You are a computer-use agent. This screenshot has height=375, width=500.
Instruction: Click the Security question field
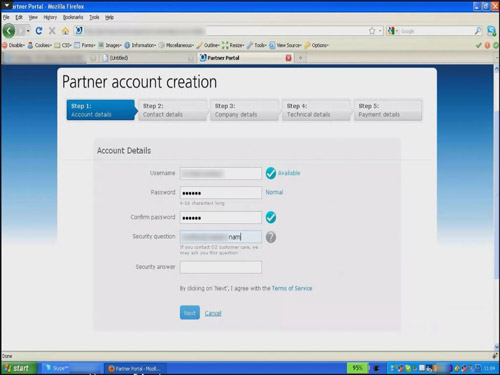click(221, 237)
